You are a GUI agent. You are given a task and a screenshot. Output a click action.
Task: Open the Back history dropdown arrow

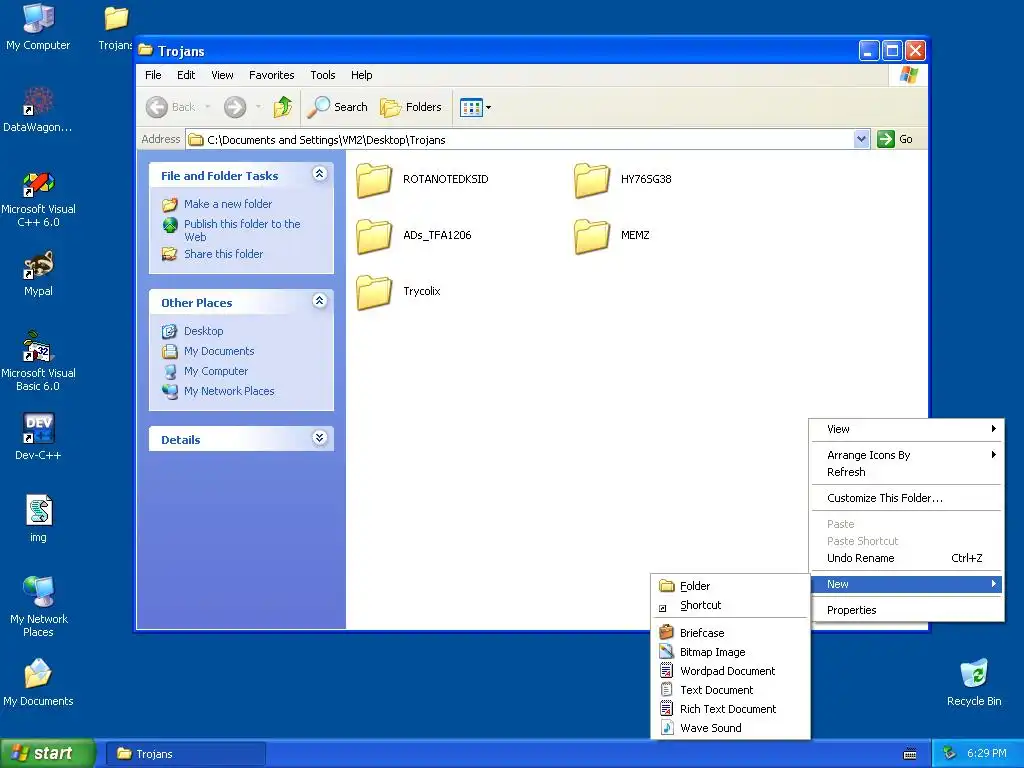(x=208, y=106)
